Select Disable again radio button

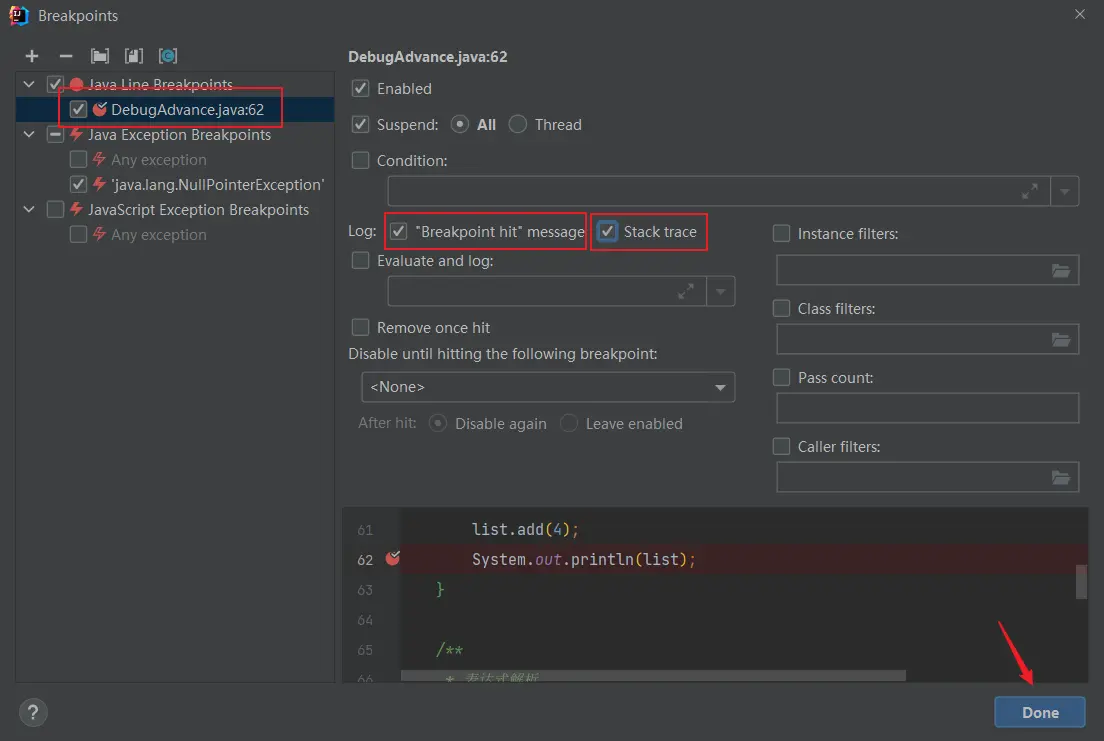[438, 423]
